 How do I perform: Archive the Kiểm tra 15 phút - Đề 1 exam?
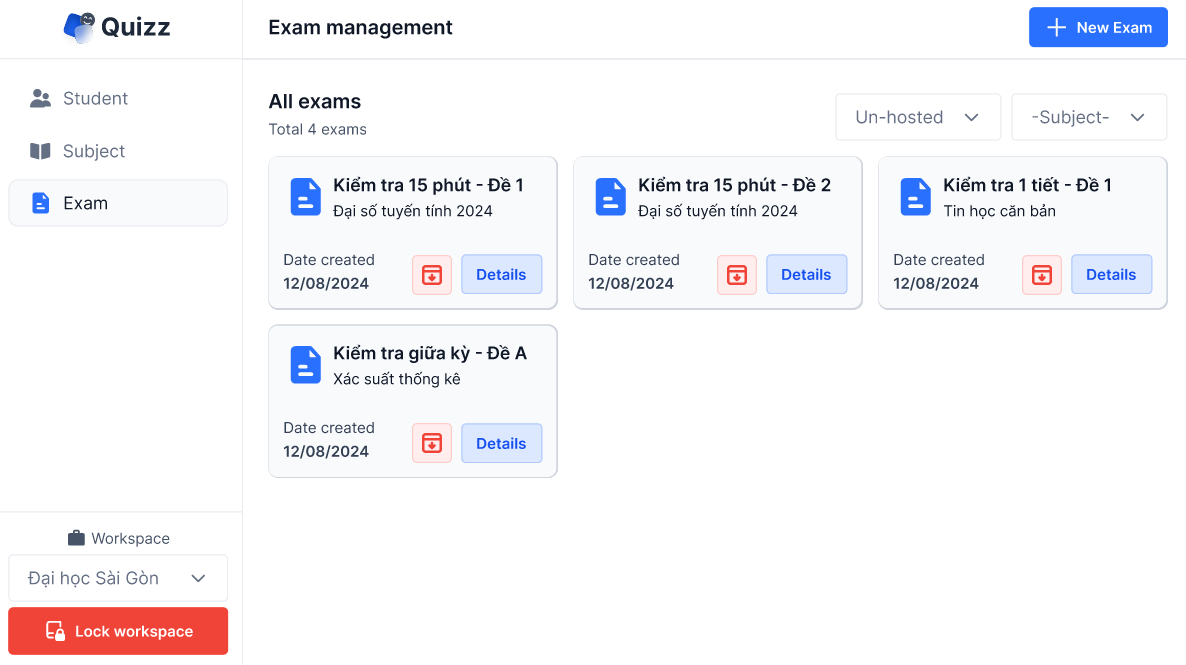[x=432, y=275]
